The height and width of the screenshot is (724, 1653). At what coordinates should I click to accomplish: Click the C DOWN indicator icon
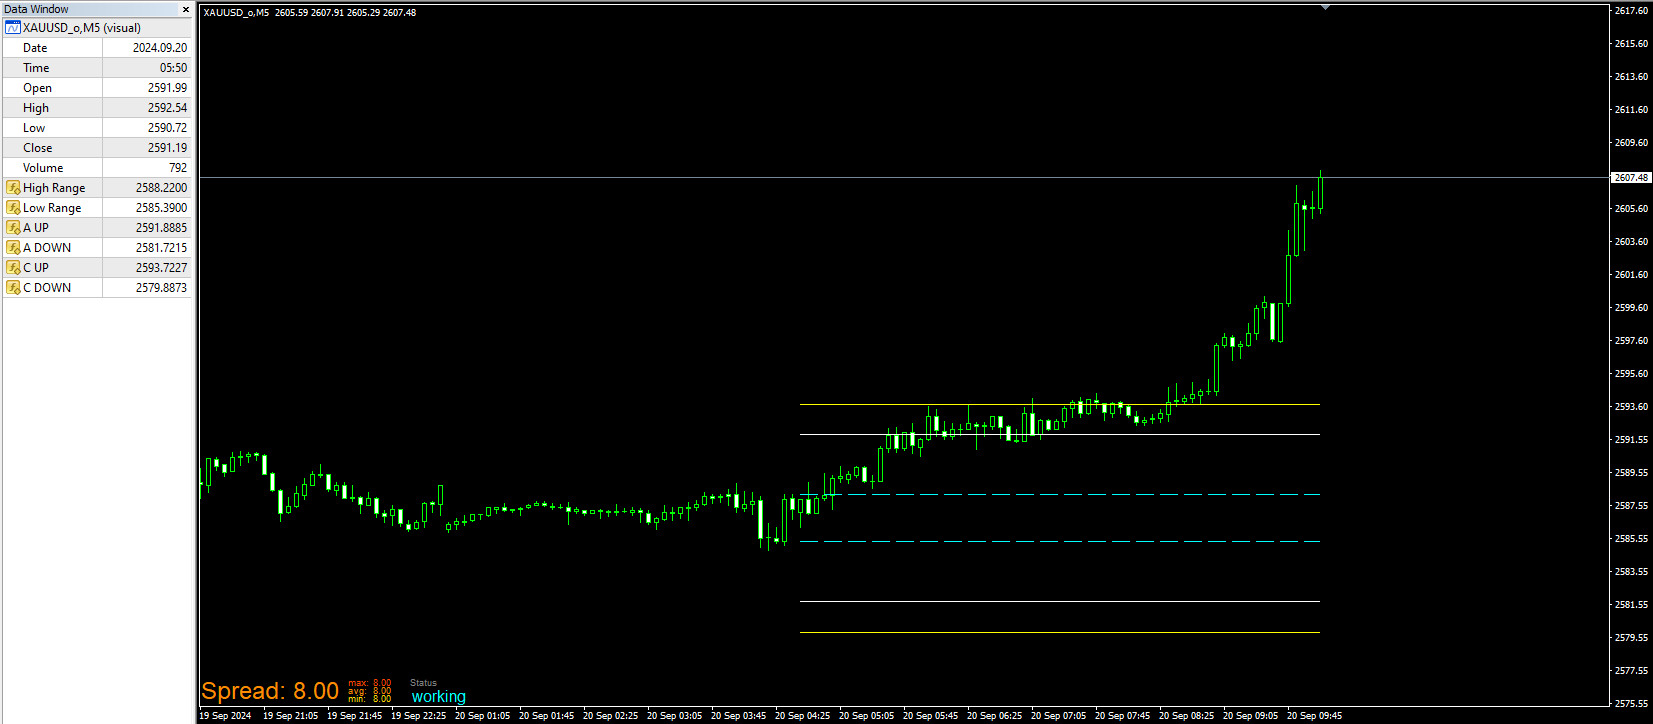(13, 288)
